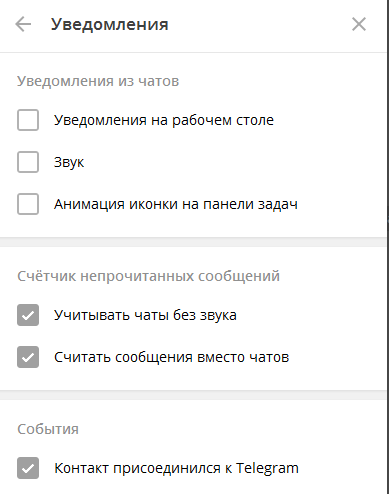Click the divider above Счётчик непрочитанных сообщений
This screenshot has width=389, height=494.
click(x=193, y=242)
